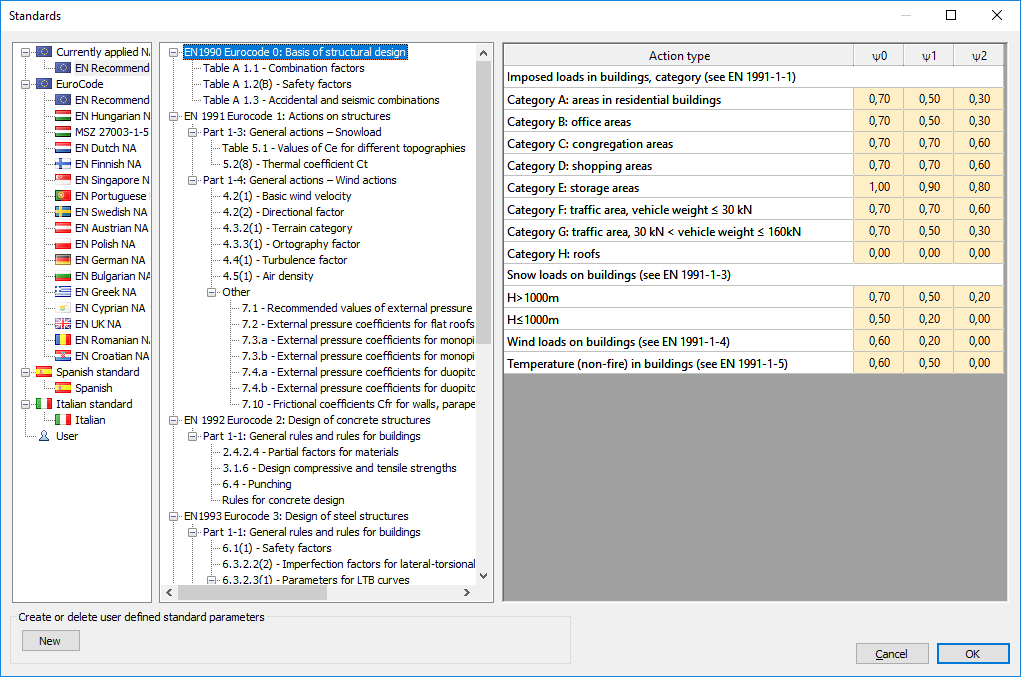Click the EN Bulgarian NA flag icon
The height and width of the screenshot is (677, 1021).
click(x=63, y=276)
